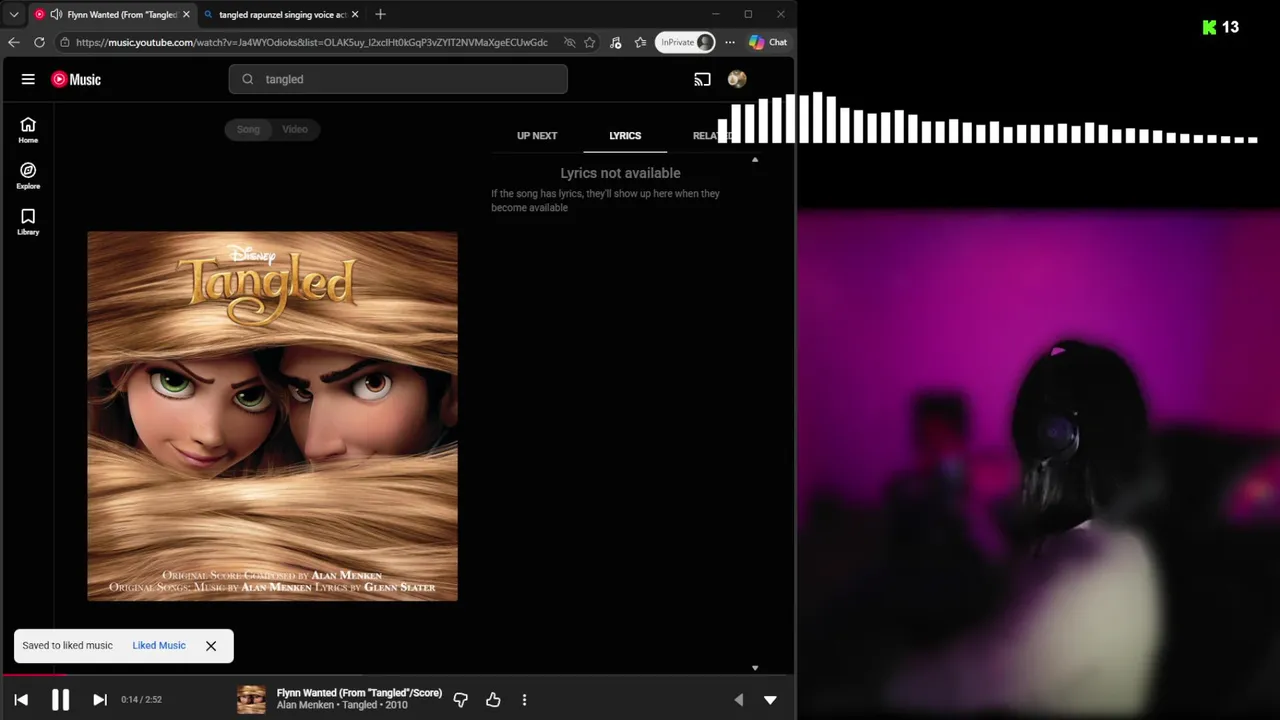Screen dimensions: 1280x720
Task: Open the RELATED tab
Action: pyautogui.click(x=712, y=136)
